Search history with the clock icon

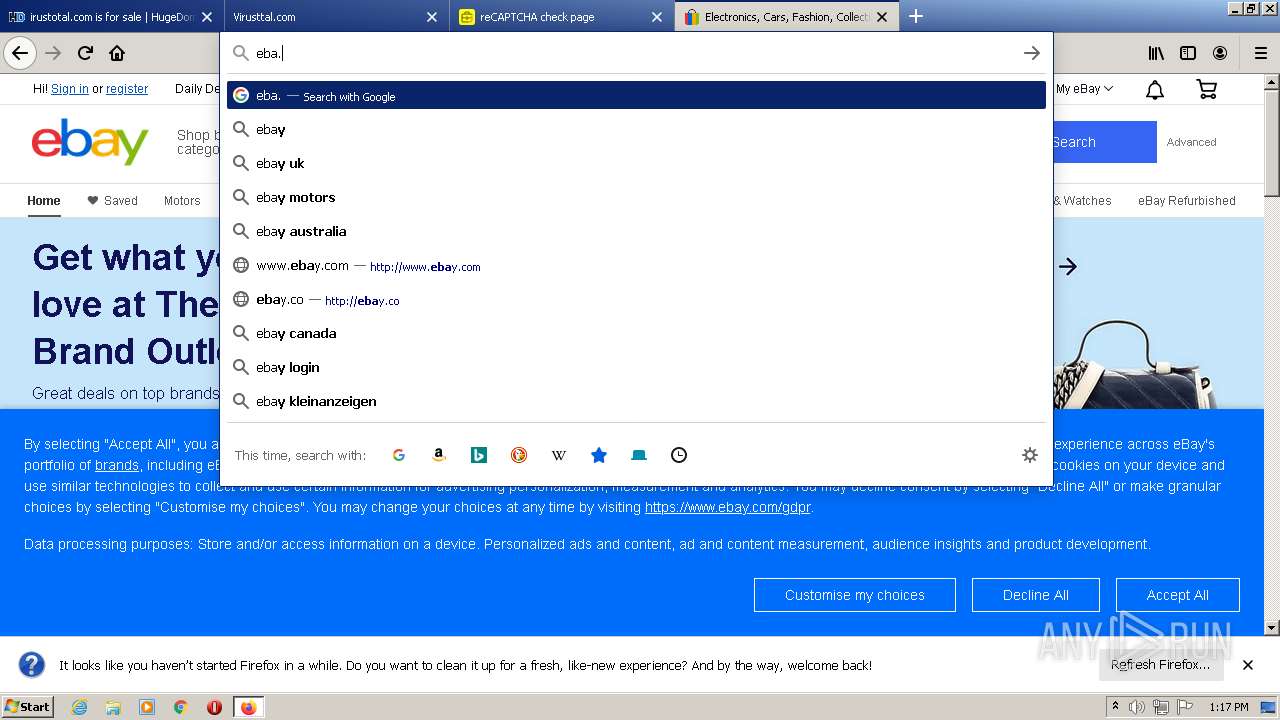pyautogui.click(x=679, y=455)
